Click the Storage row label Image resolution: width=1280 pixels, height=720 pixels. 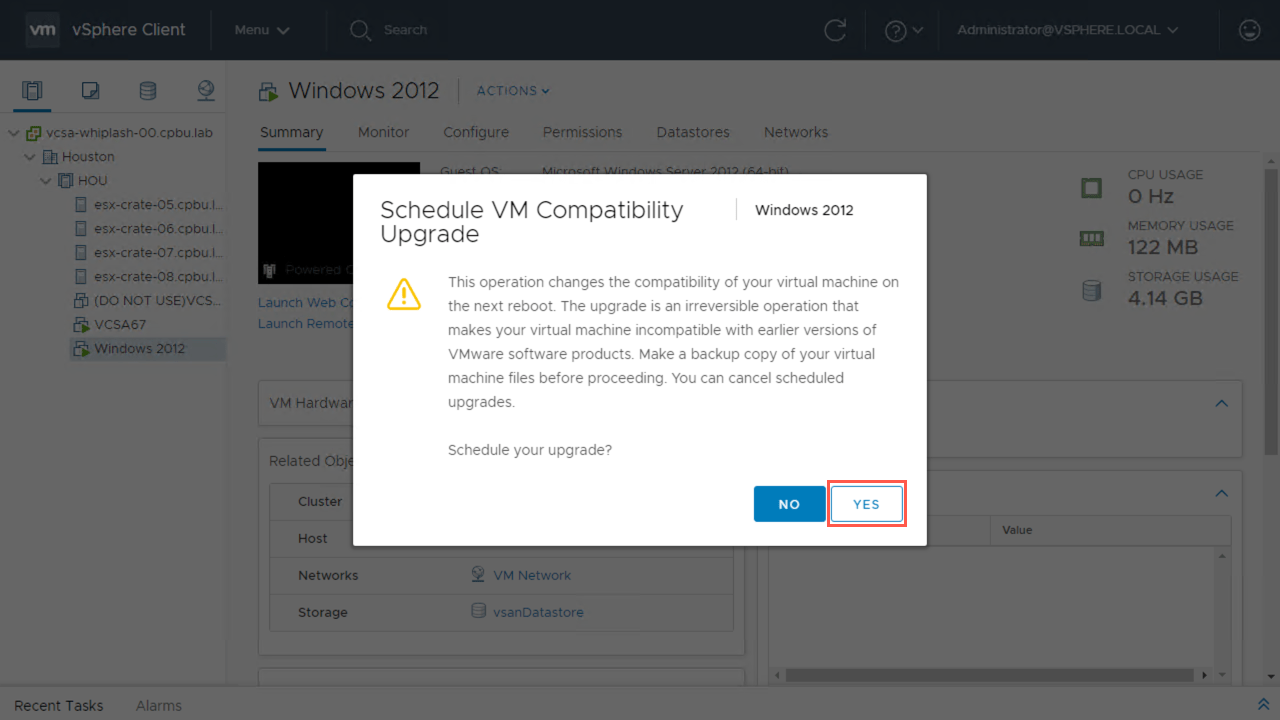click(323, 612)
